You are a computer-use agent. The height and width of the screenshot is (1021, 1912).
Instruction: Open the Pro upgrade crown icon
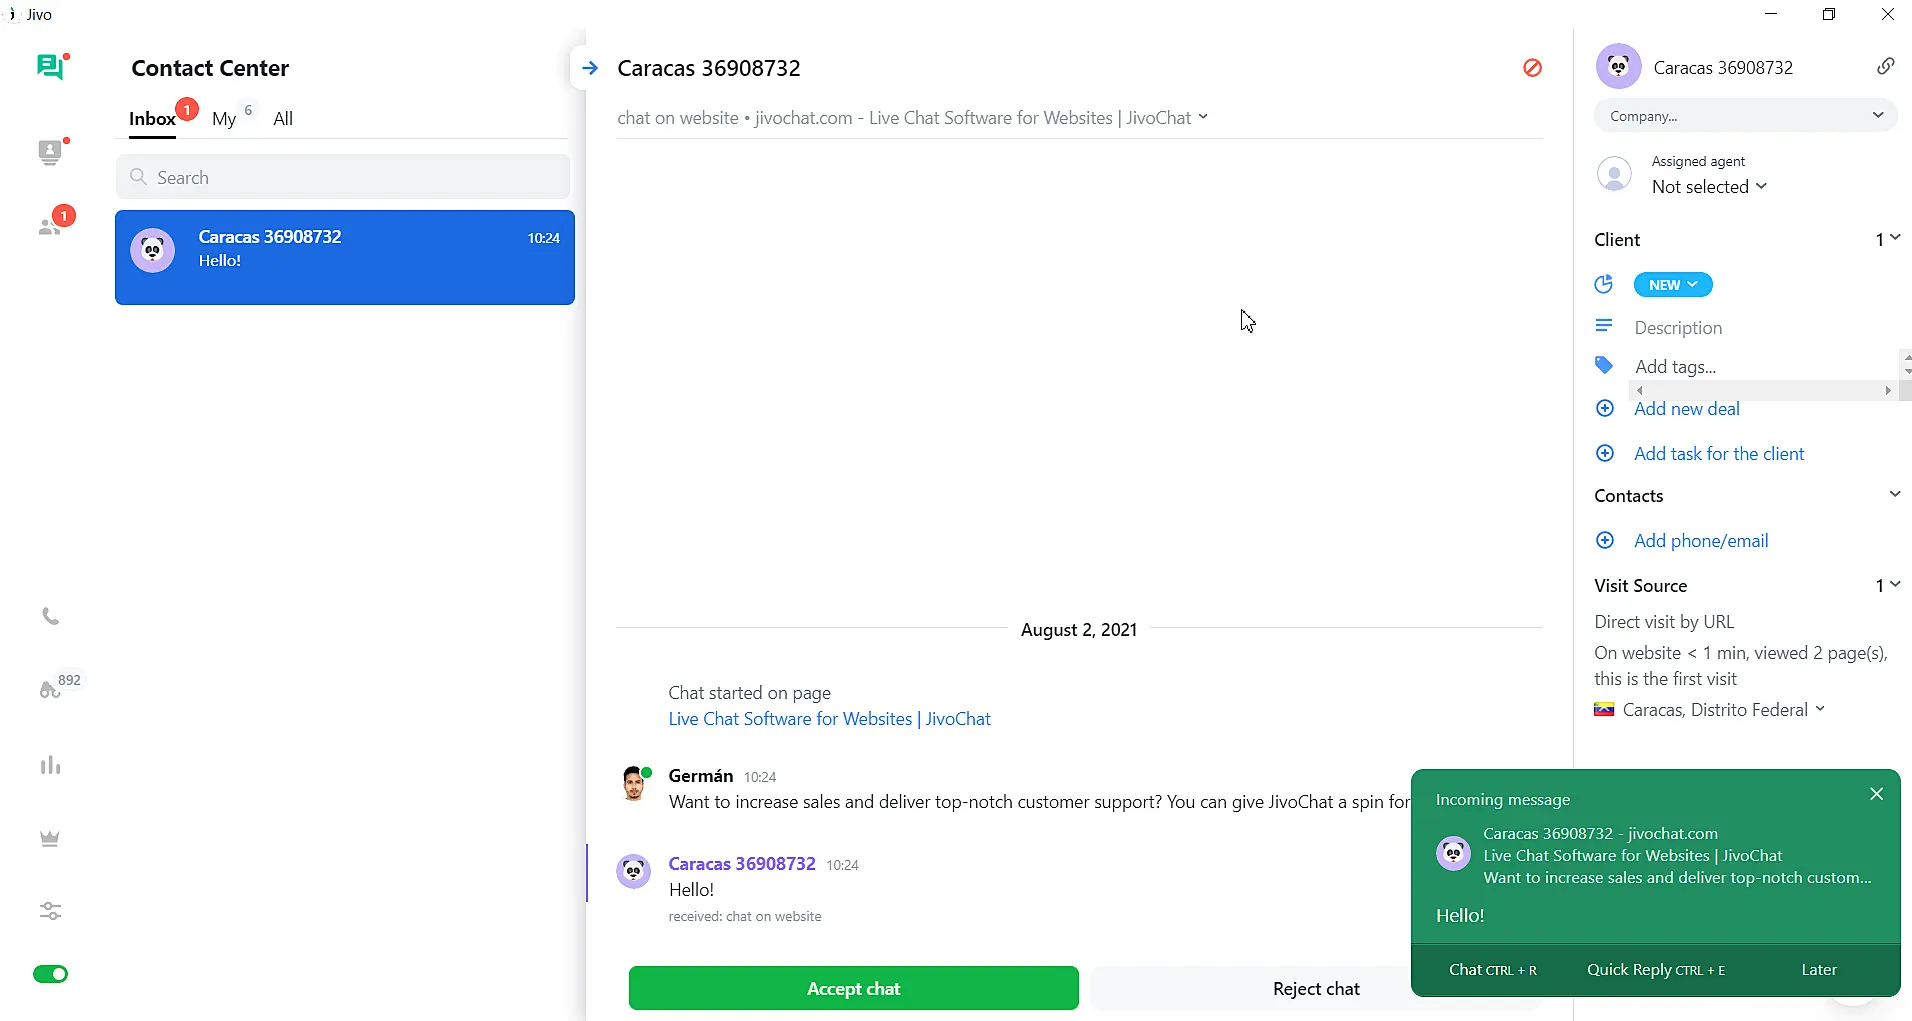49,838
